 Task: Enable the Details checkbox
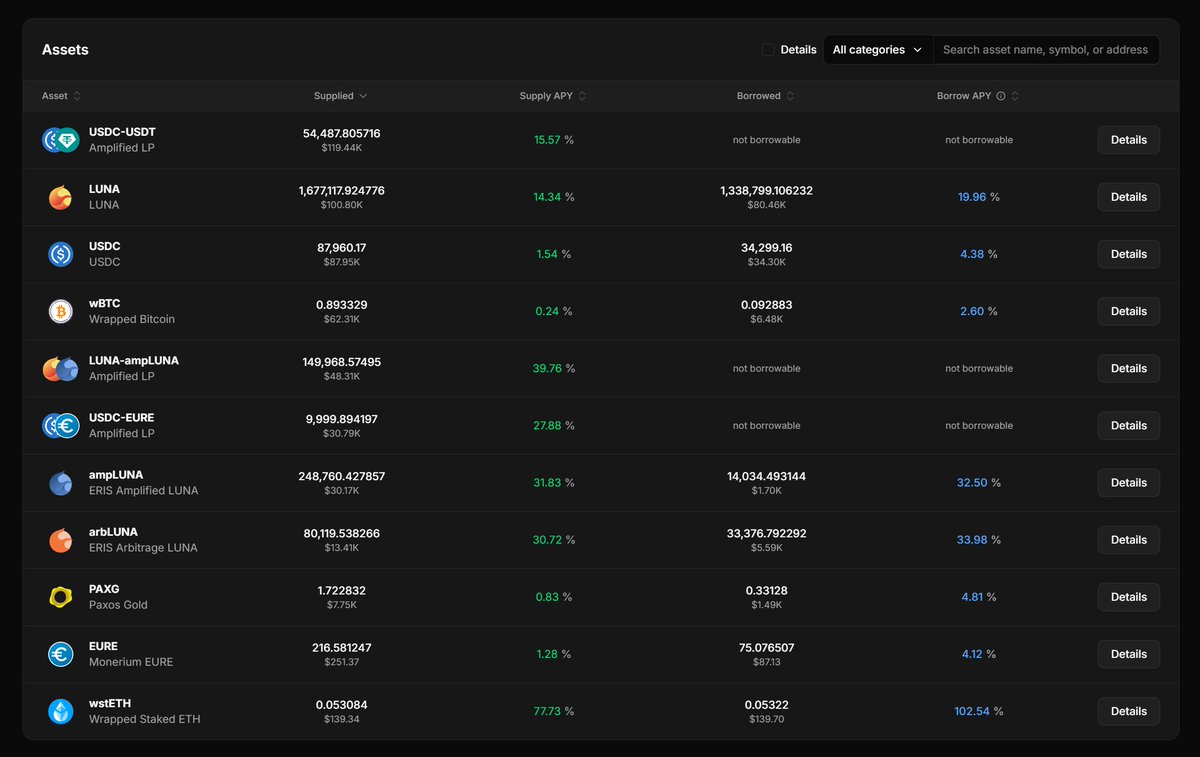[768, 50]
